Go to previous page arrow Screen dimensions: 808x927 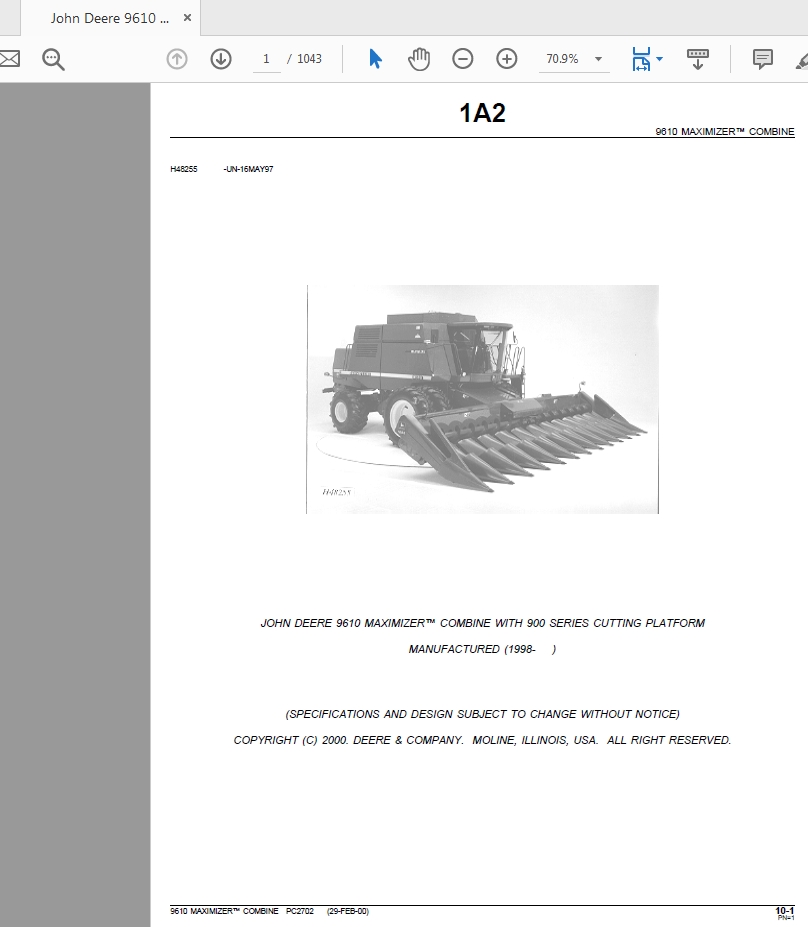pyautogui.click(x=177, y=59)
